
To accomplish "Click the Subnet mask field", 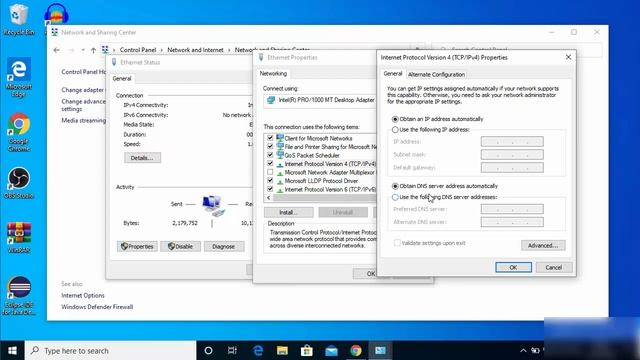I will click(x=512, y=155).
